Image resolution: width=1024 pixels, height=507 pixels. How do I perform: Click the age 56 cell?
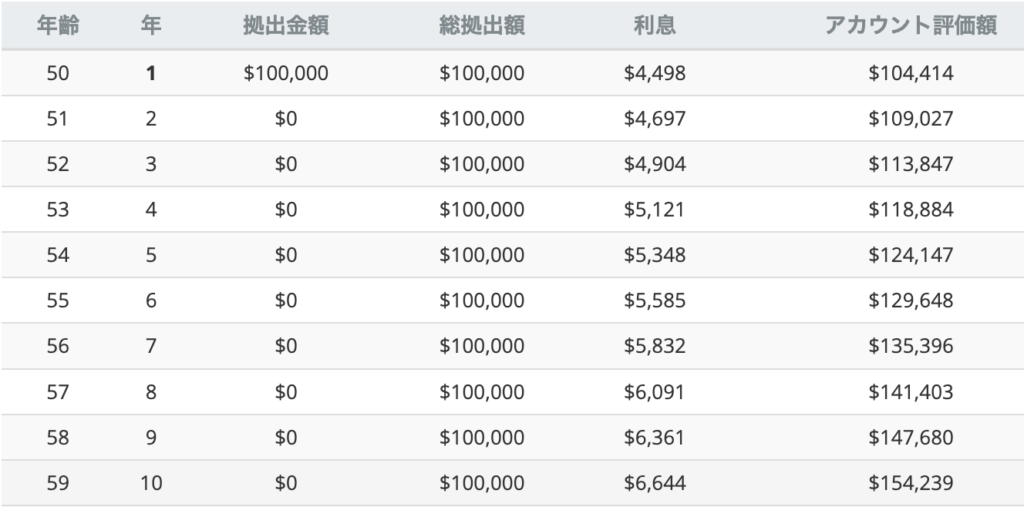pos(57,346)
